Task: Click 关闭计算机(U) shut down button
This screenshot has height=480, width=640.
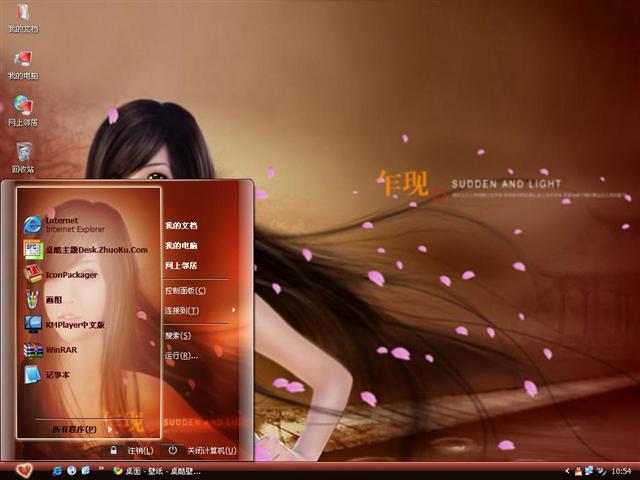Action: [211, 450]
